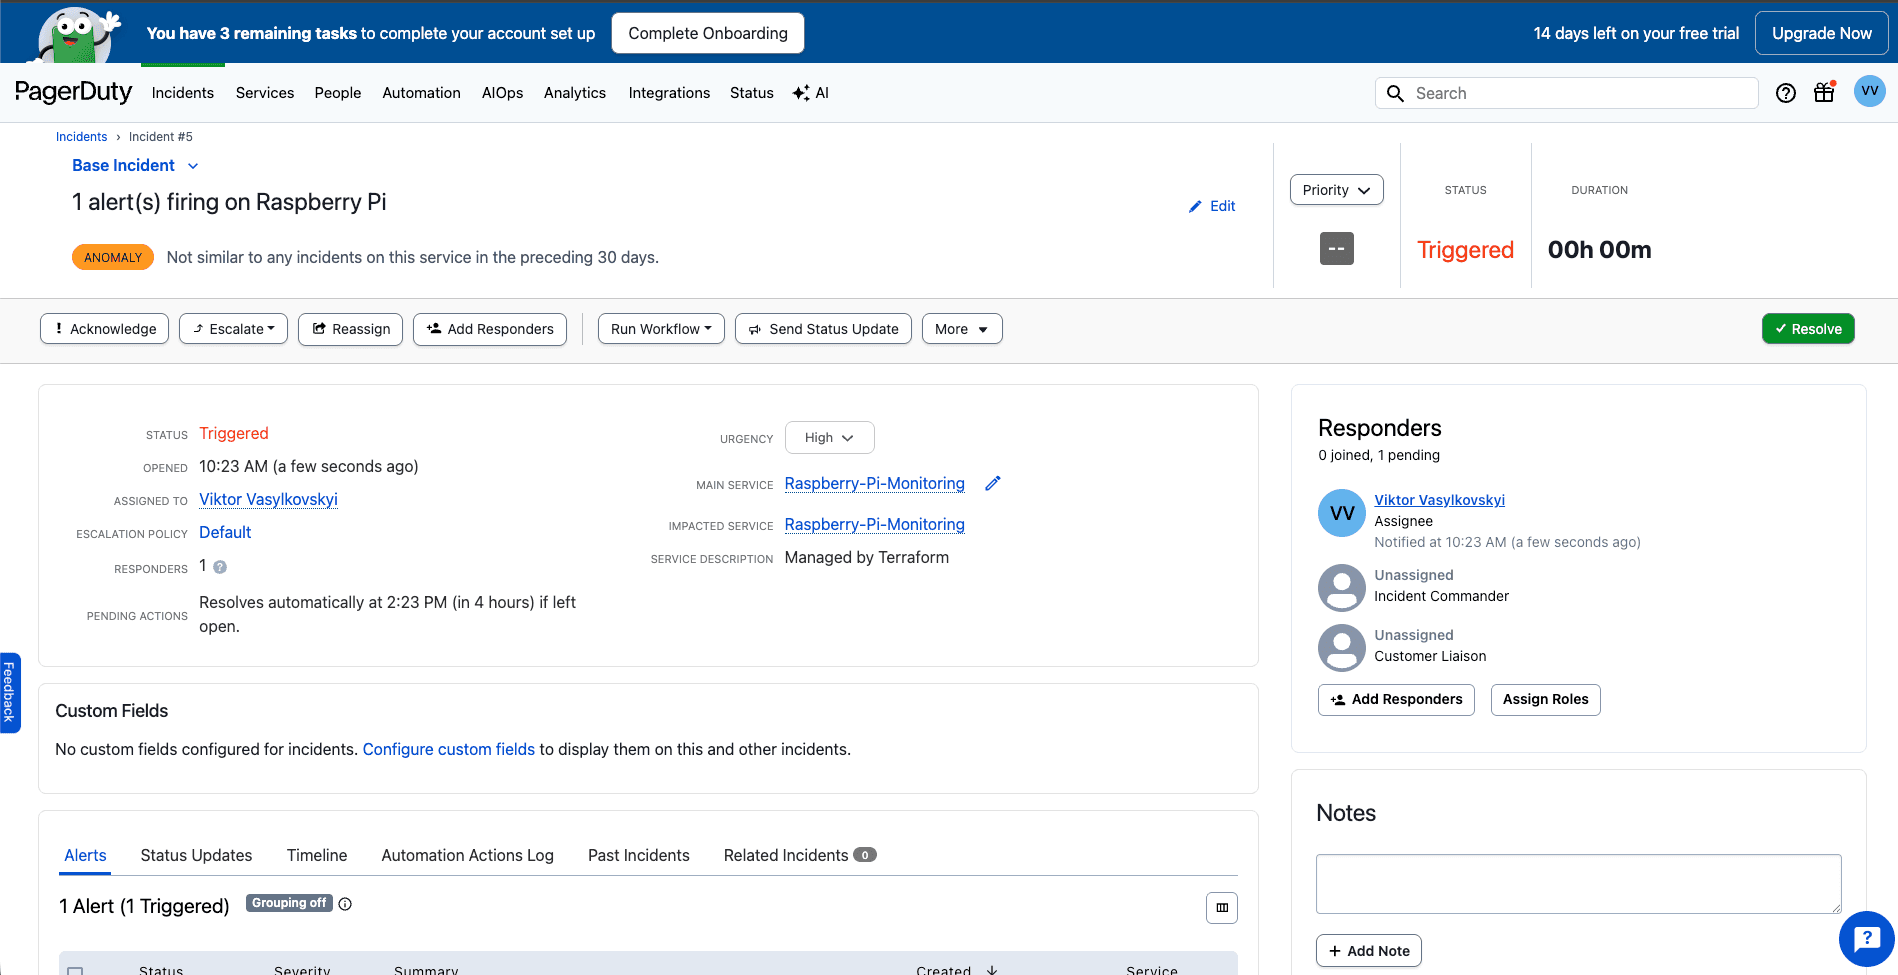
Task: Open the alerts table column settings icon
Action: (1222, 908)
